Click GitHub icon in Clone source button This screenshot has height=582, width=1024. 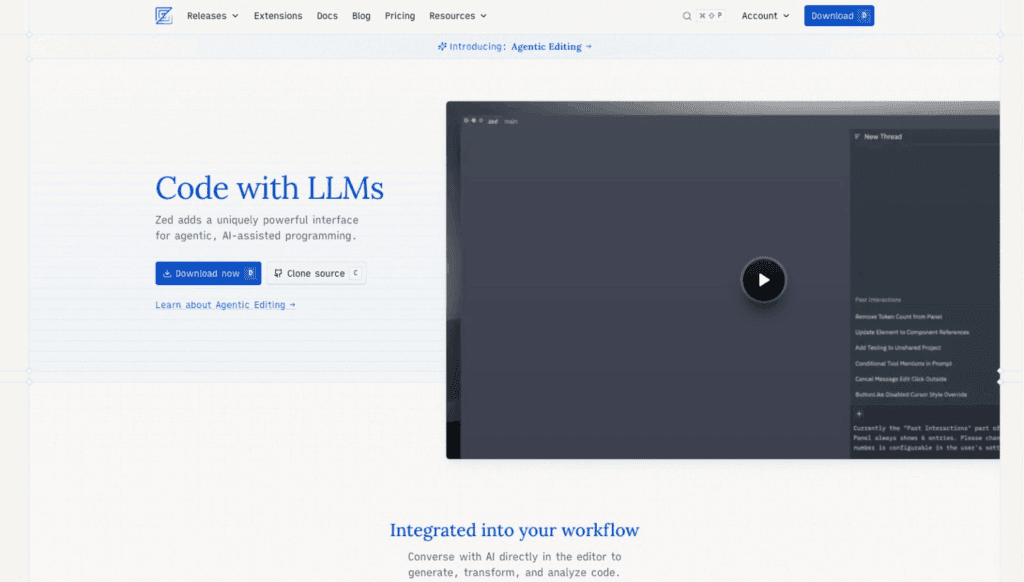tap(278, 274)
